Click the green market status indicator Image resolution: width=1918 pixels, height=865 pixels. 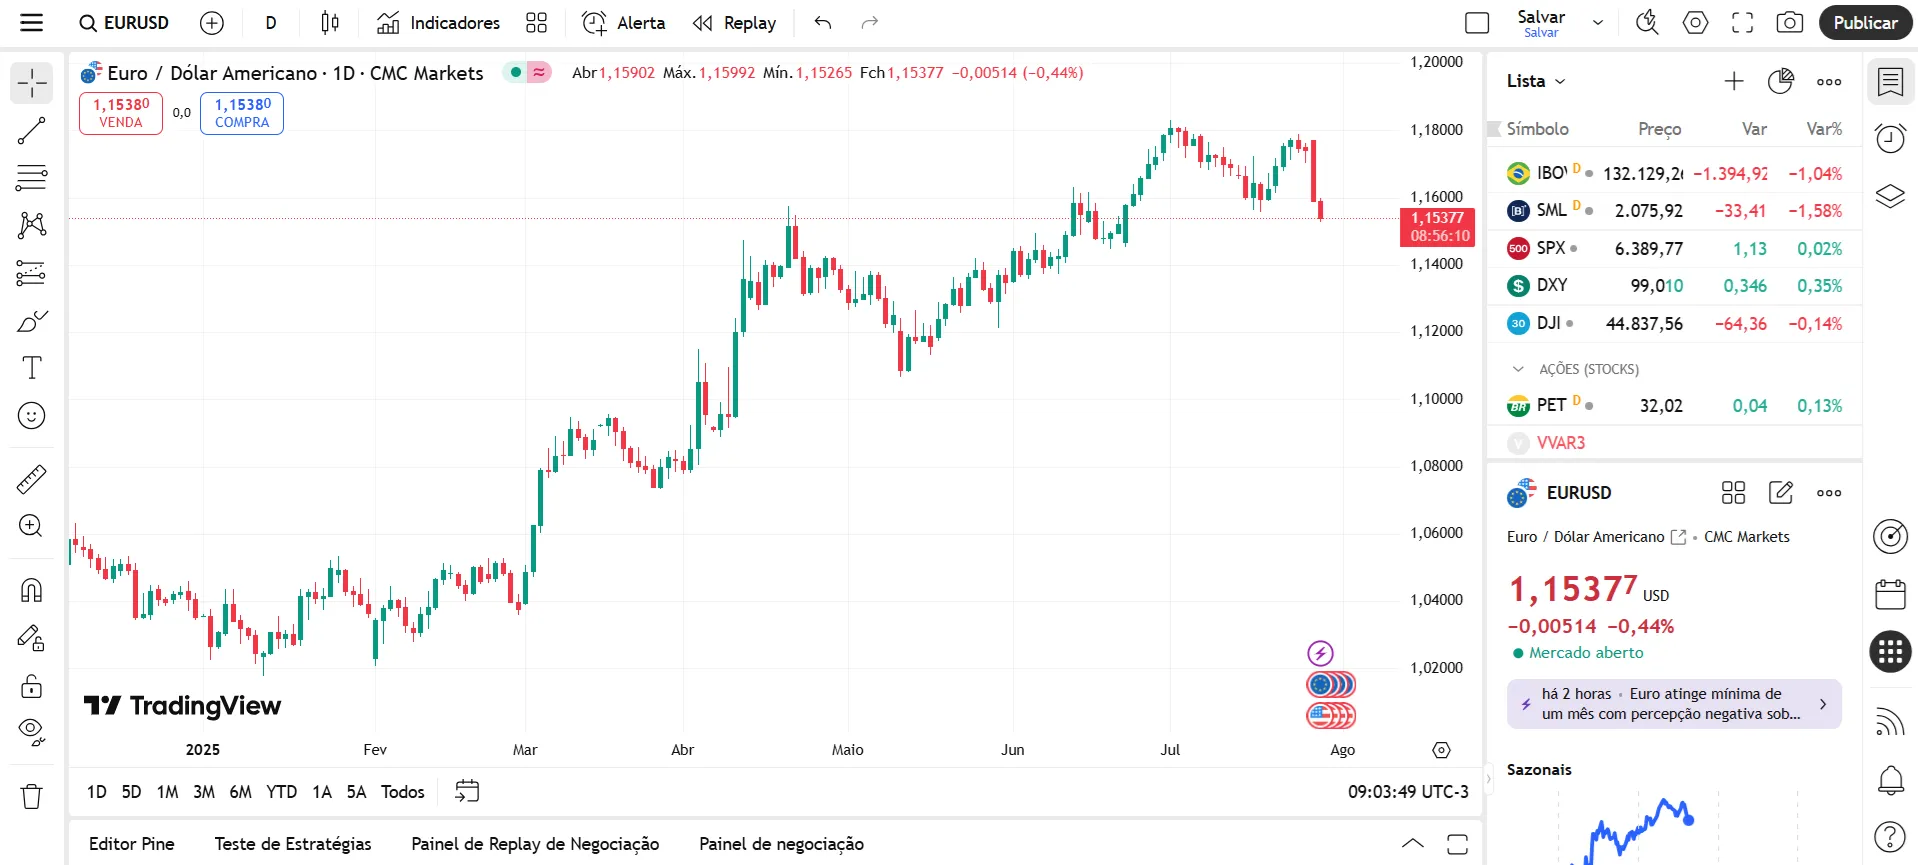pyautogui.click(x=515, y=72)
